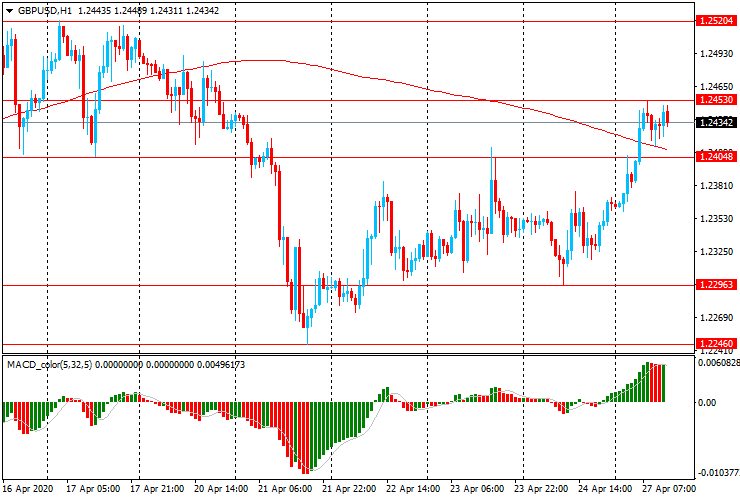Click the 24 Apr 14:00 time label
The height and width of the screenshot is (500, 740).
(x=605, y=489)
